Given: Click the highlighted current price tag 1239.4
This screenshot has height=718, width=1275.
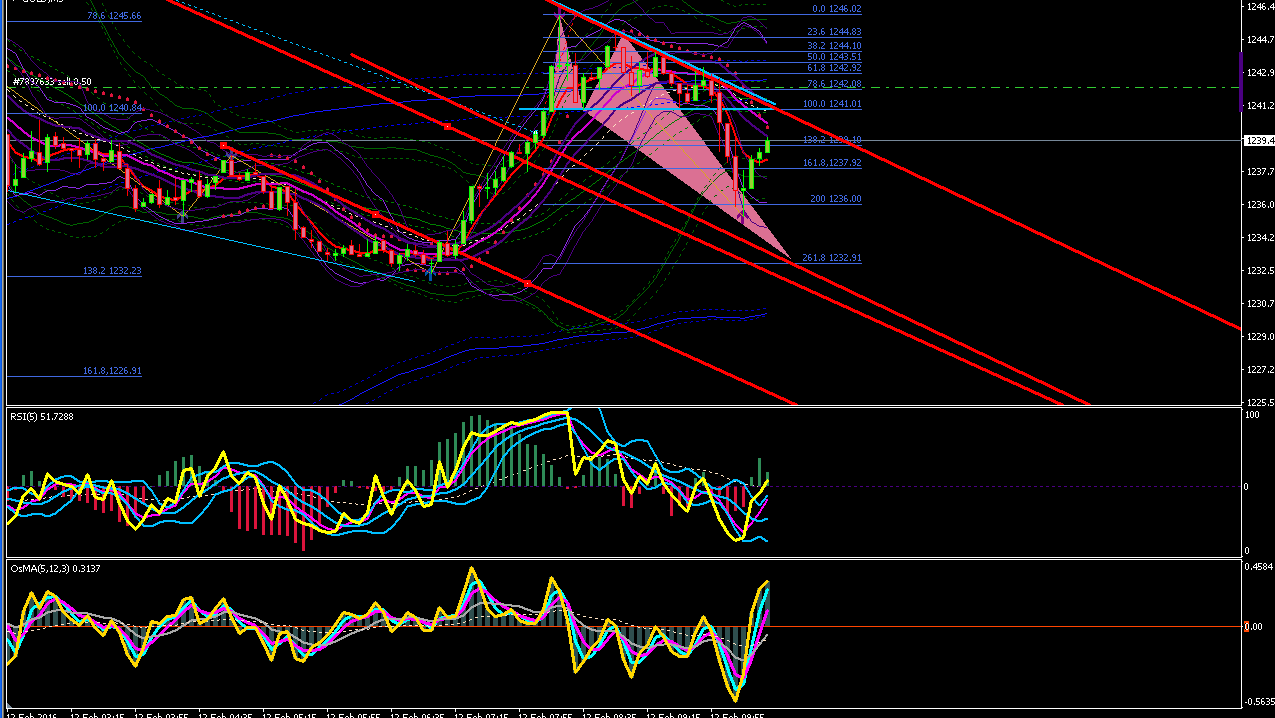Looking at the screenshot, I should [1260, 141].
